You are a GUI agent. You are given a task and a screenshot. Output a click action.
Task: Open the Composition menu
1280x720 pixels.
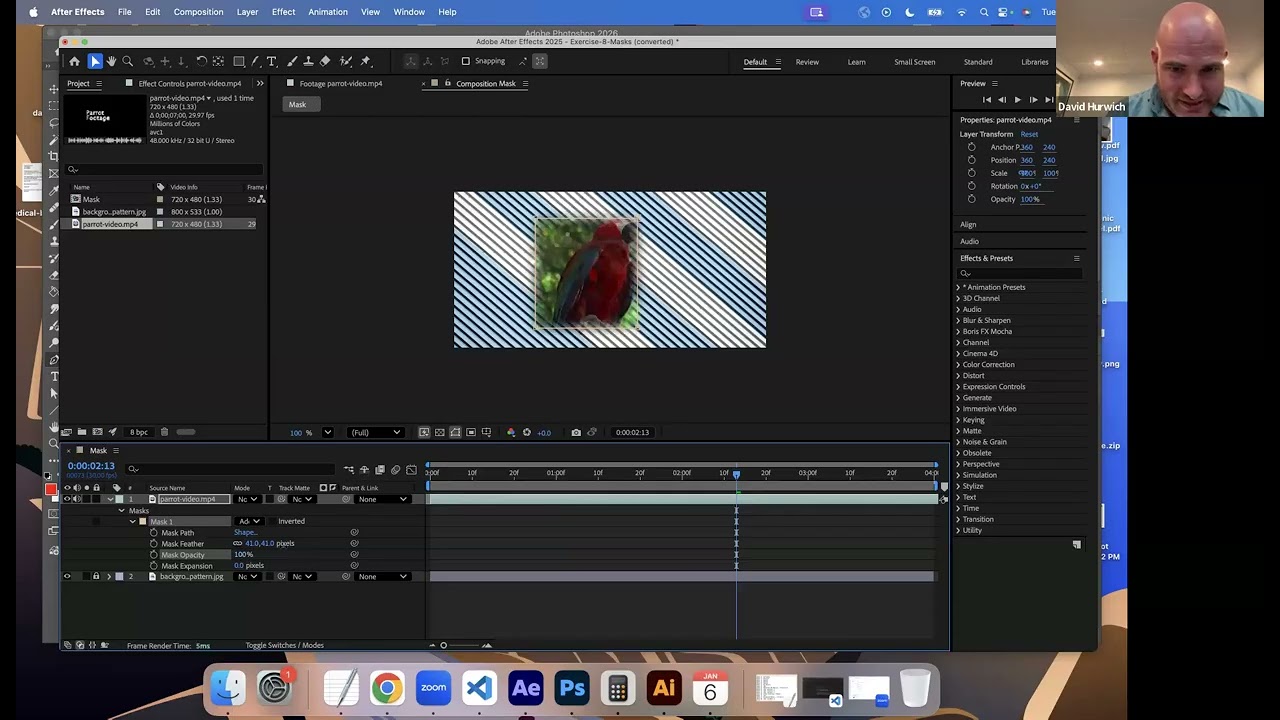[x=198, y=12]
